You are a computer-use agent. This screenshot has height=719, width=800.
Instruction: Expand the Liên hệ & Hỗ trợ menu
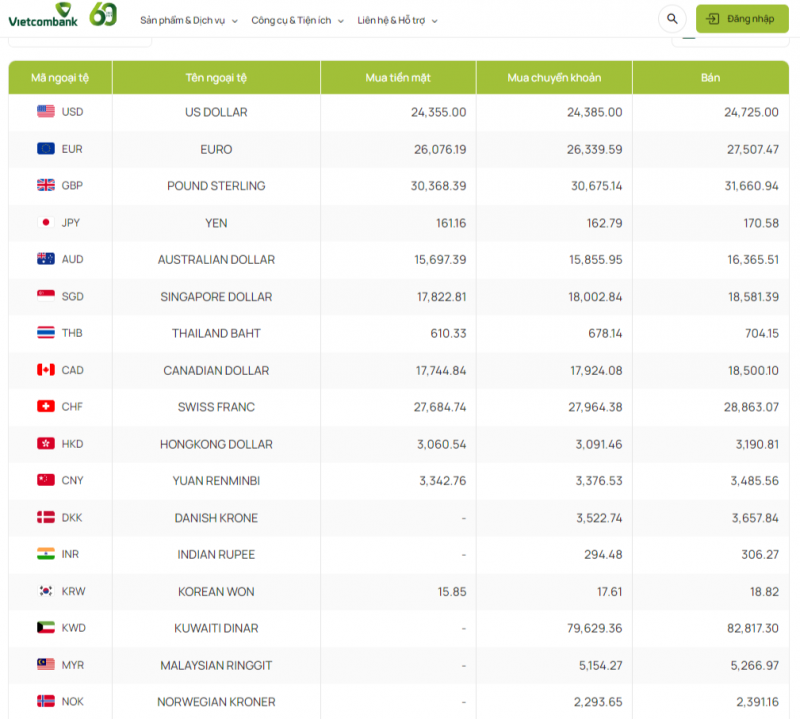tap(397, 20)
